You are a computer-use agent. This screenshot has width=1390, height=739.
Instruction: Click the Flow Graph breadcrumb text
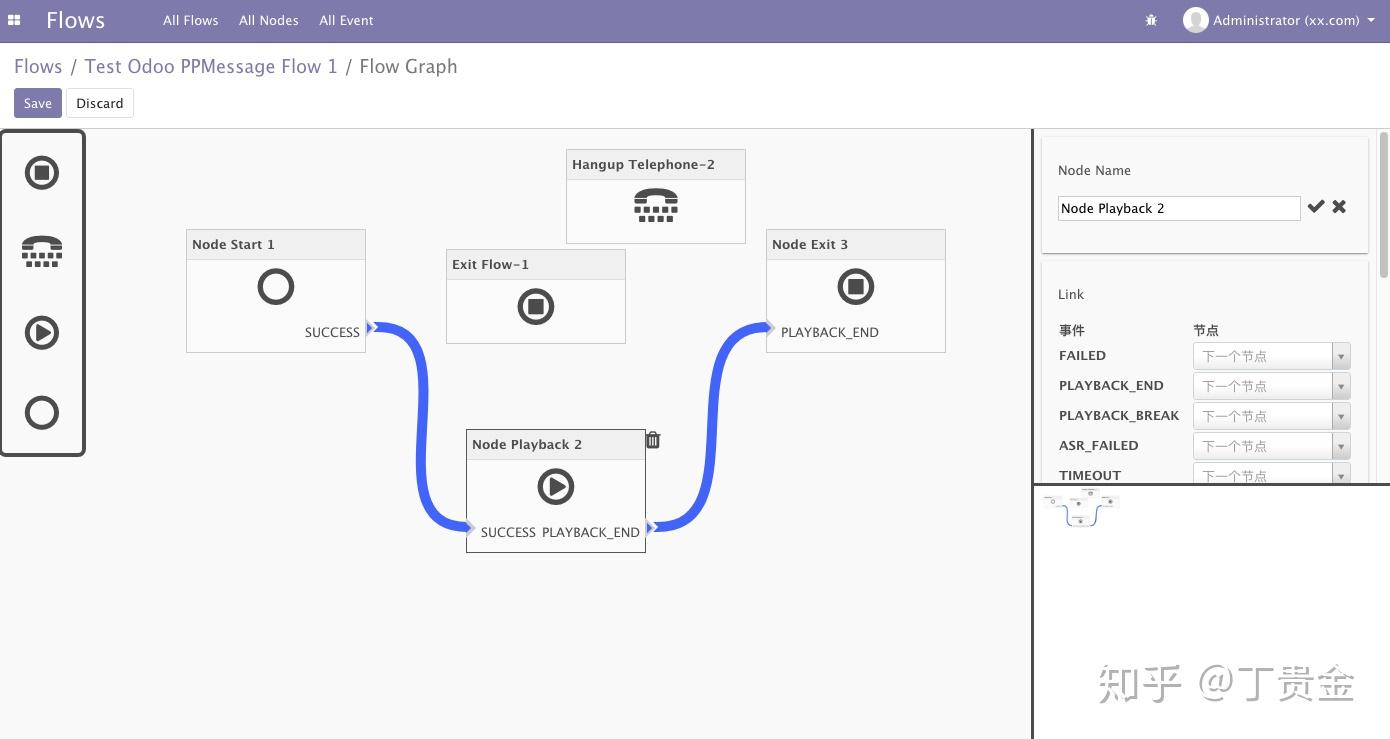pos(408,66)
